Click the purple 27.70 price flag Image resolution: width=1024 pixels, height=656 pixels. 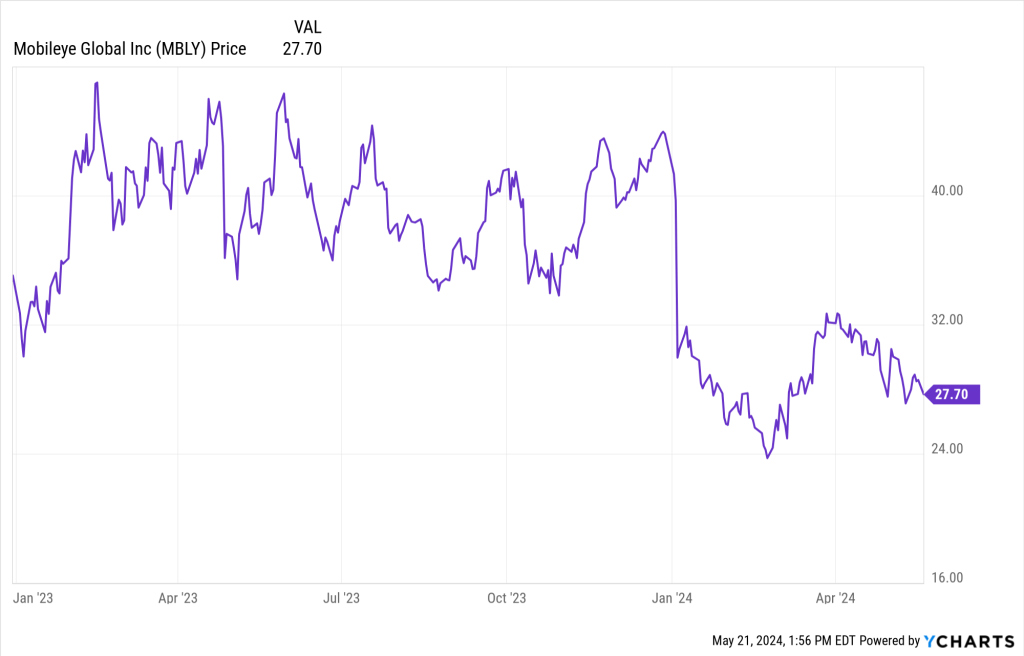coord(951,395)
